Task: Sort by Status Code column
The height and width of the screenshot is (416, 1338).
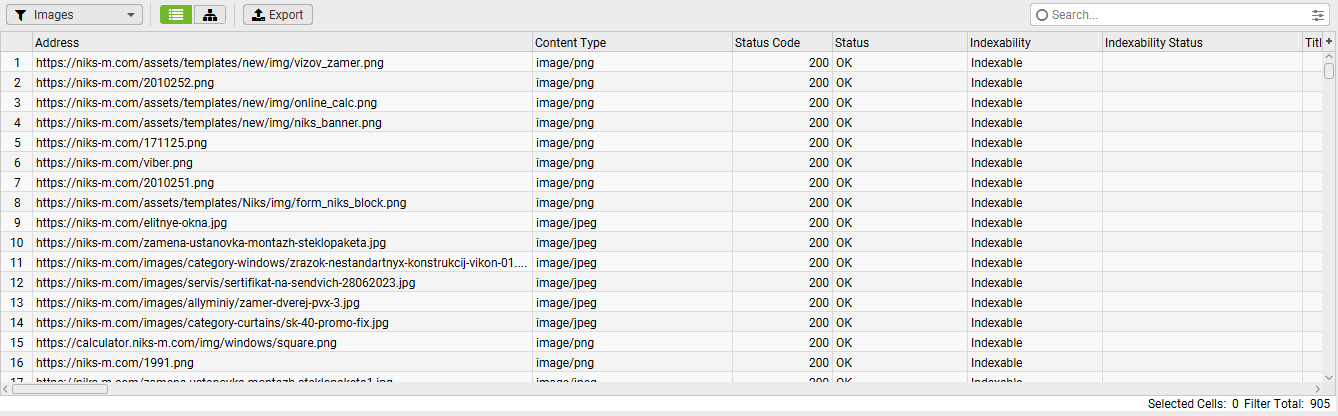Action: click(x=781, y=43)
